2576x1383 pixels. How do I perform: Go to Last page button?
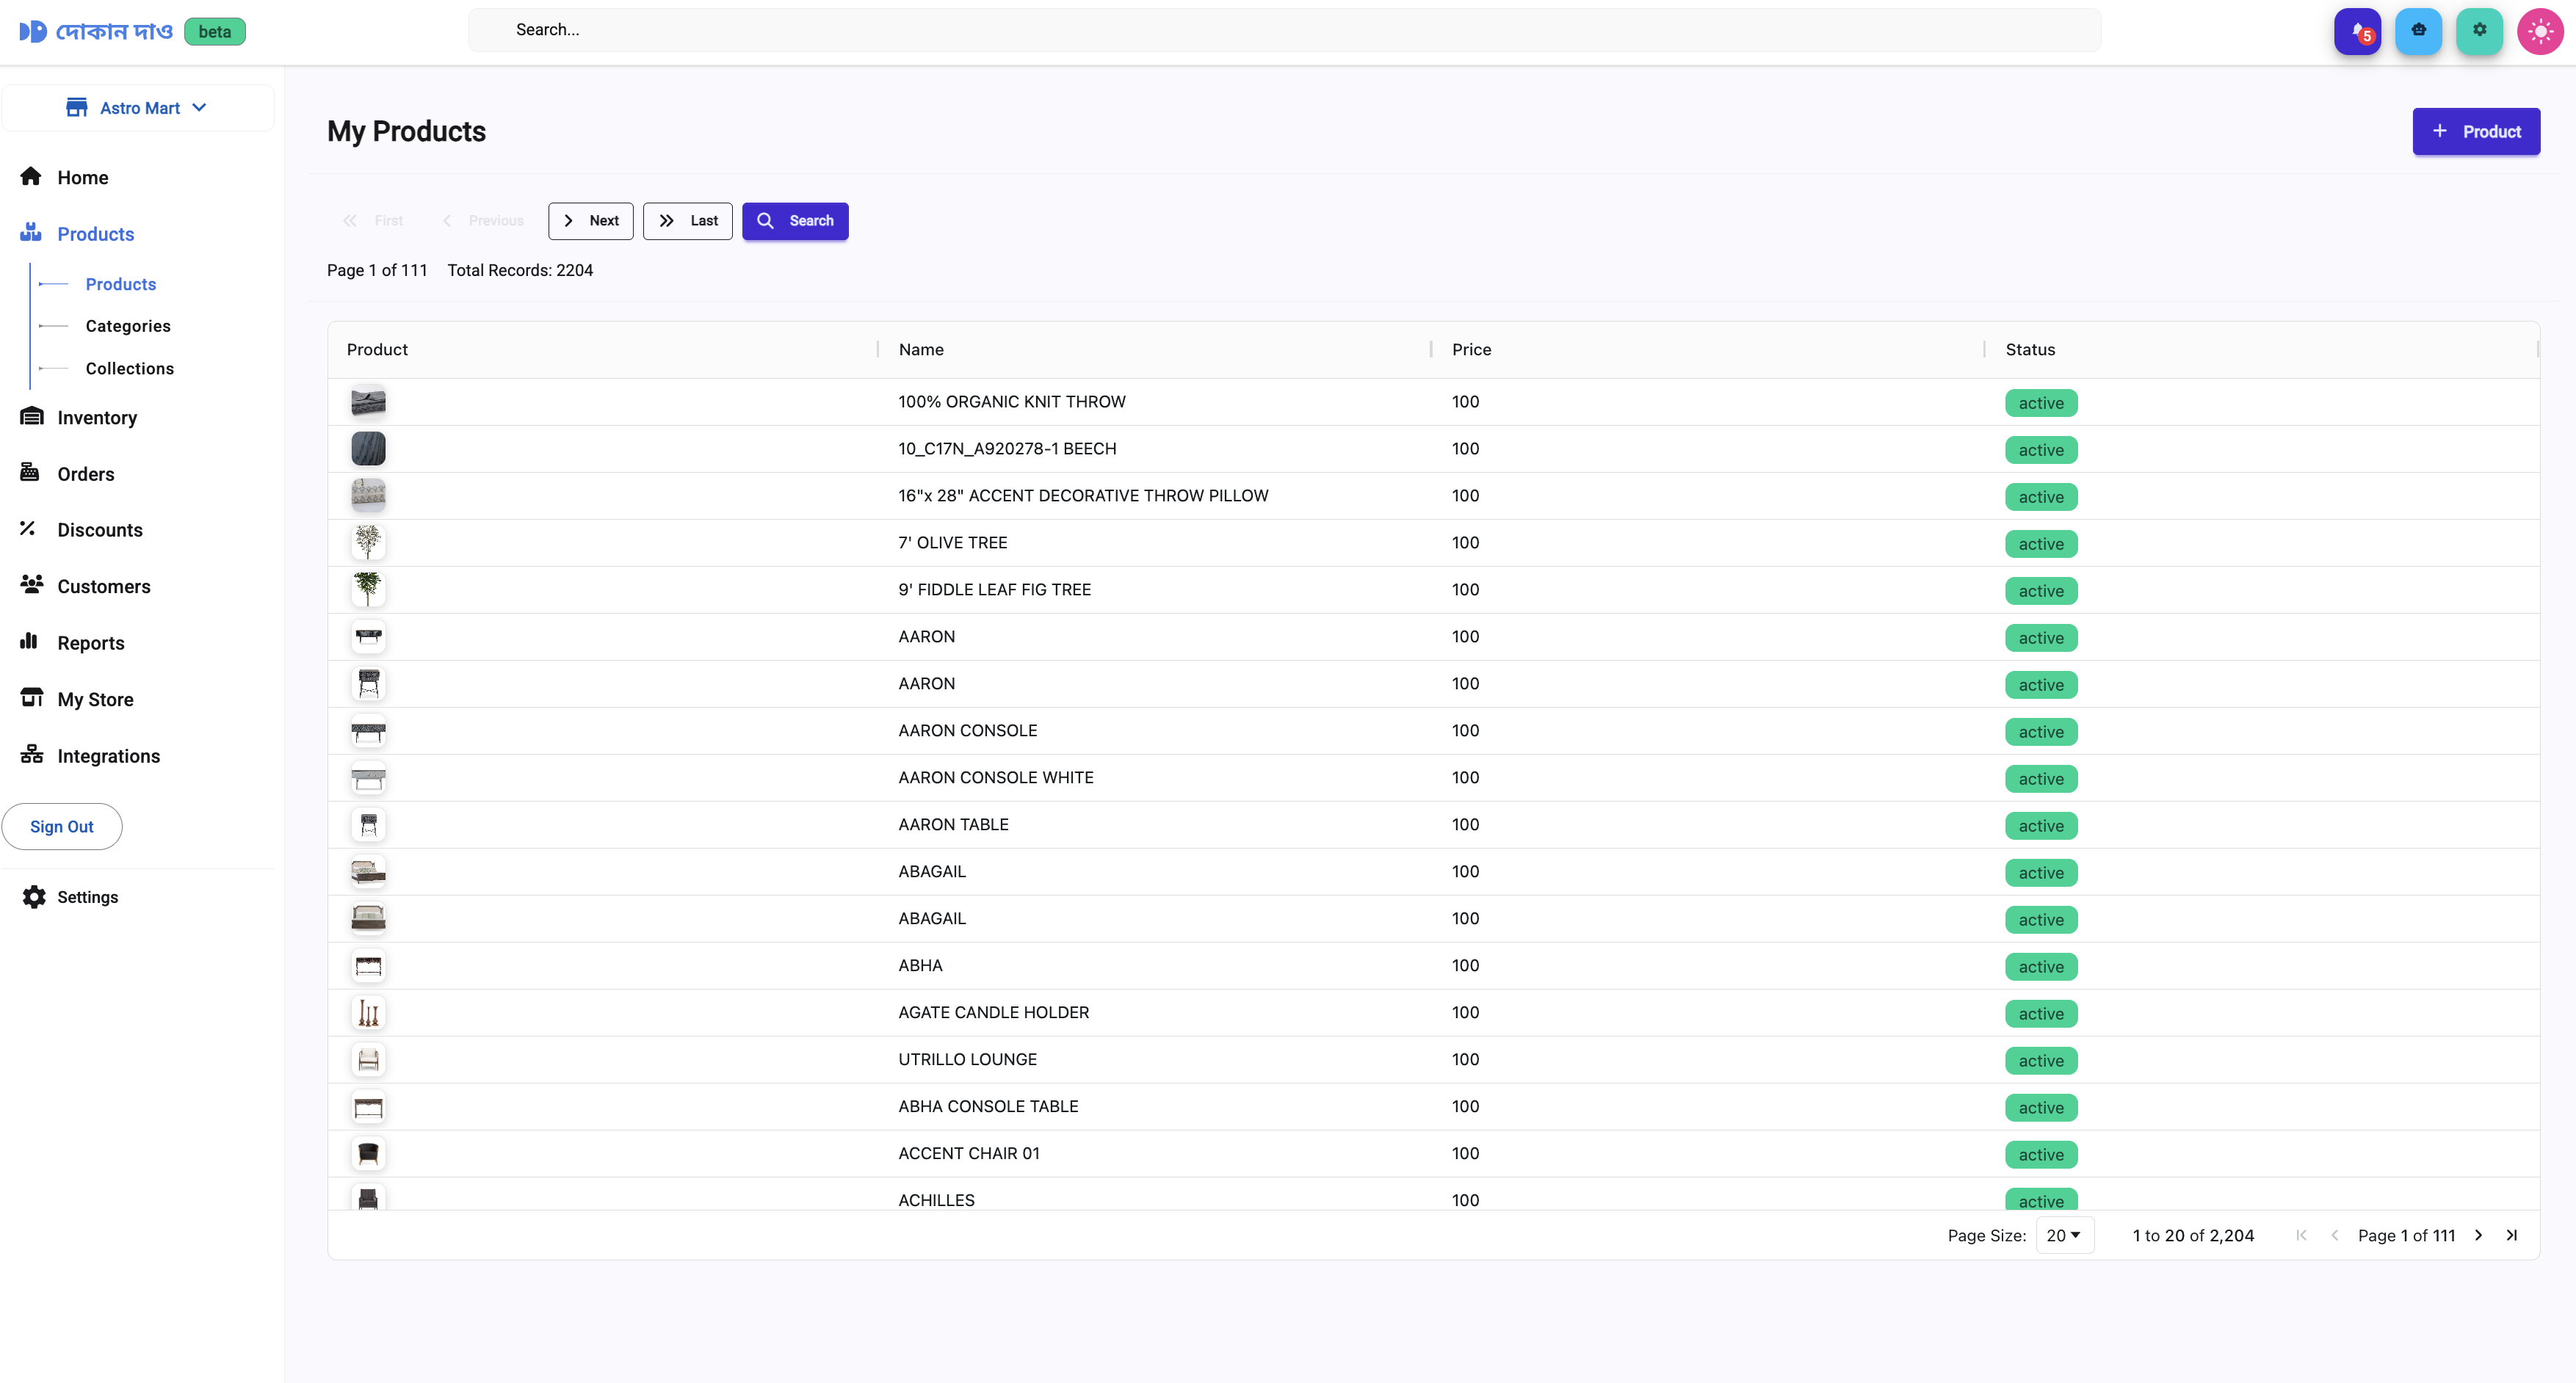688,221
